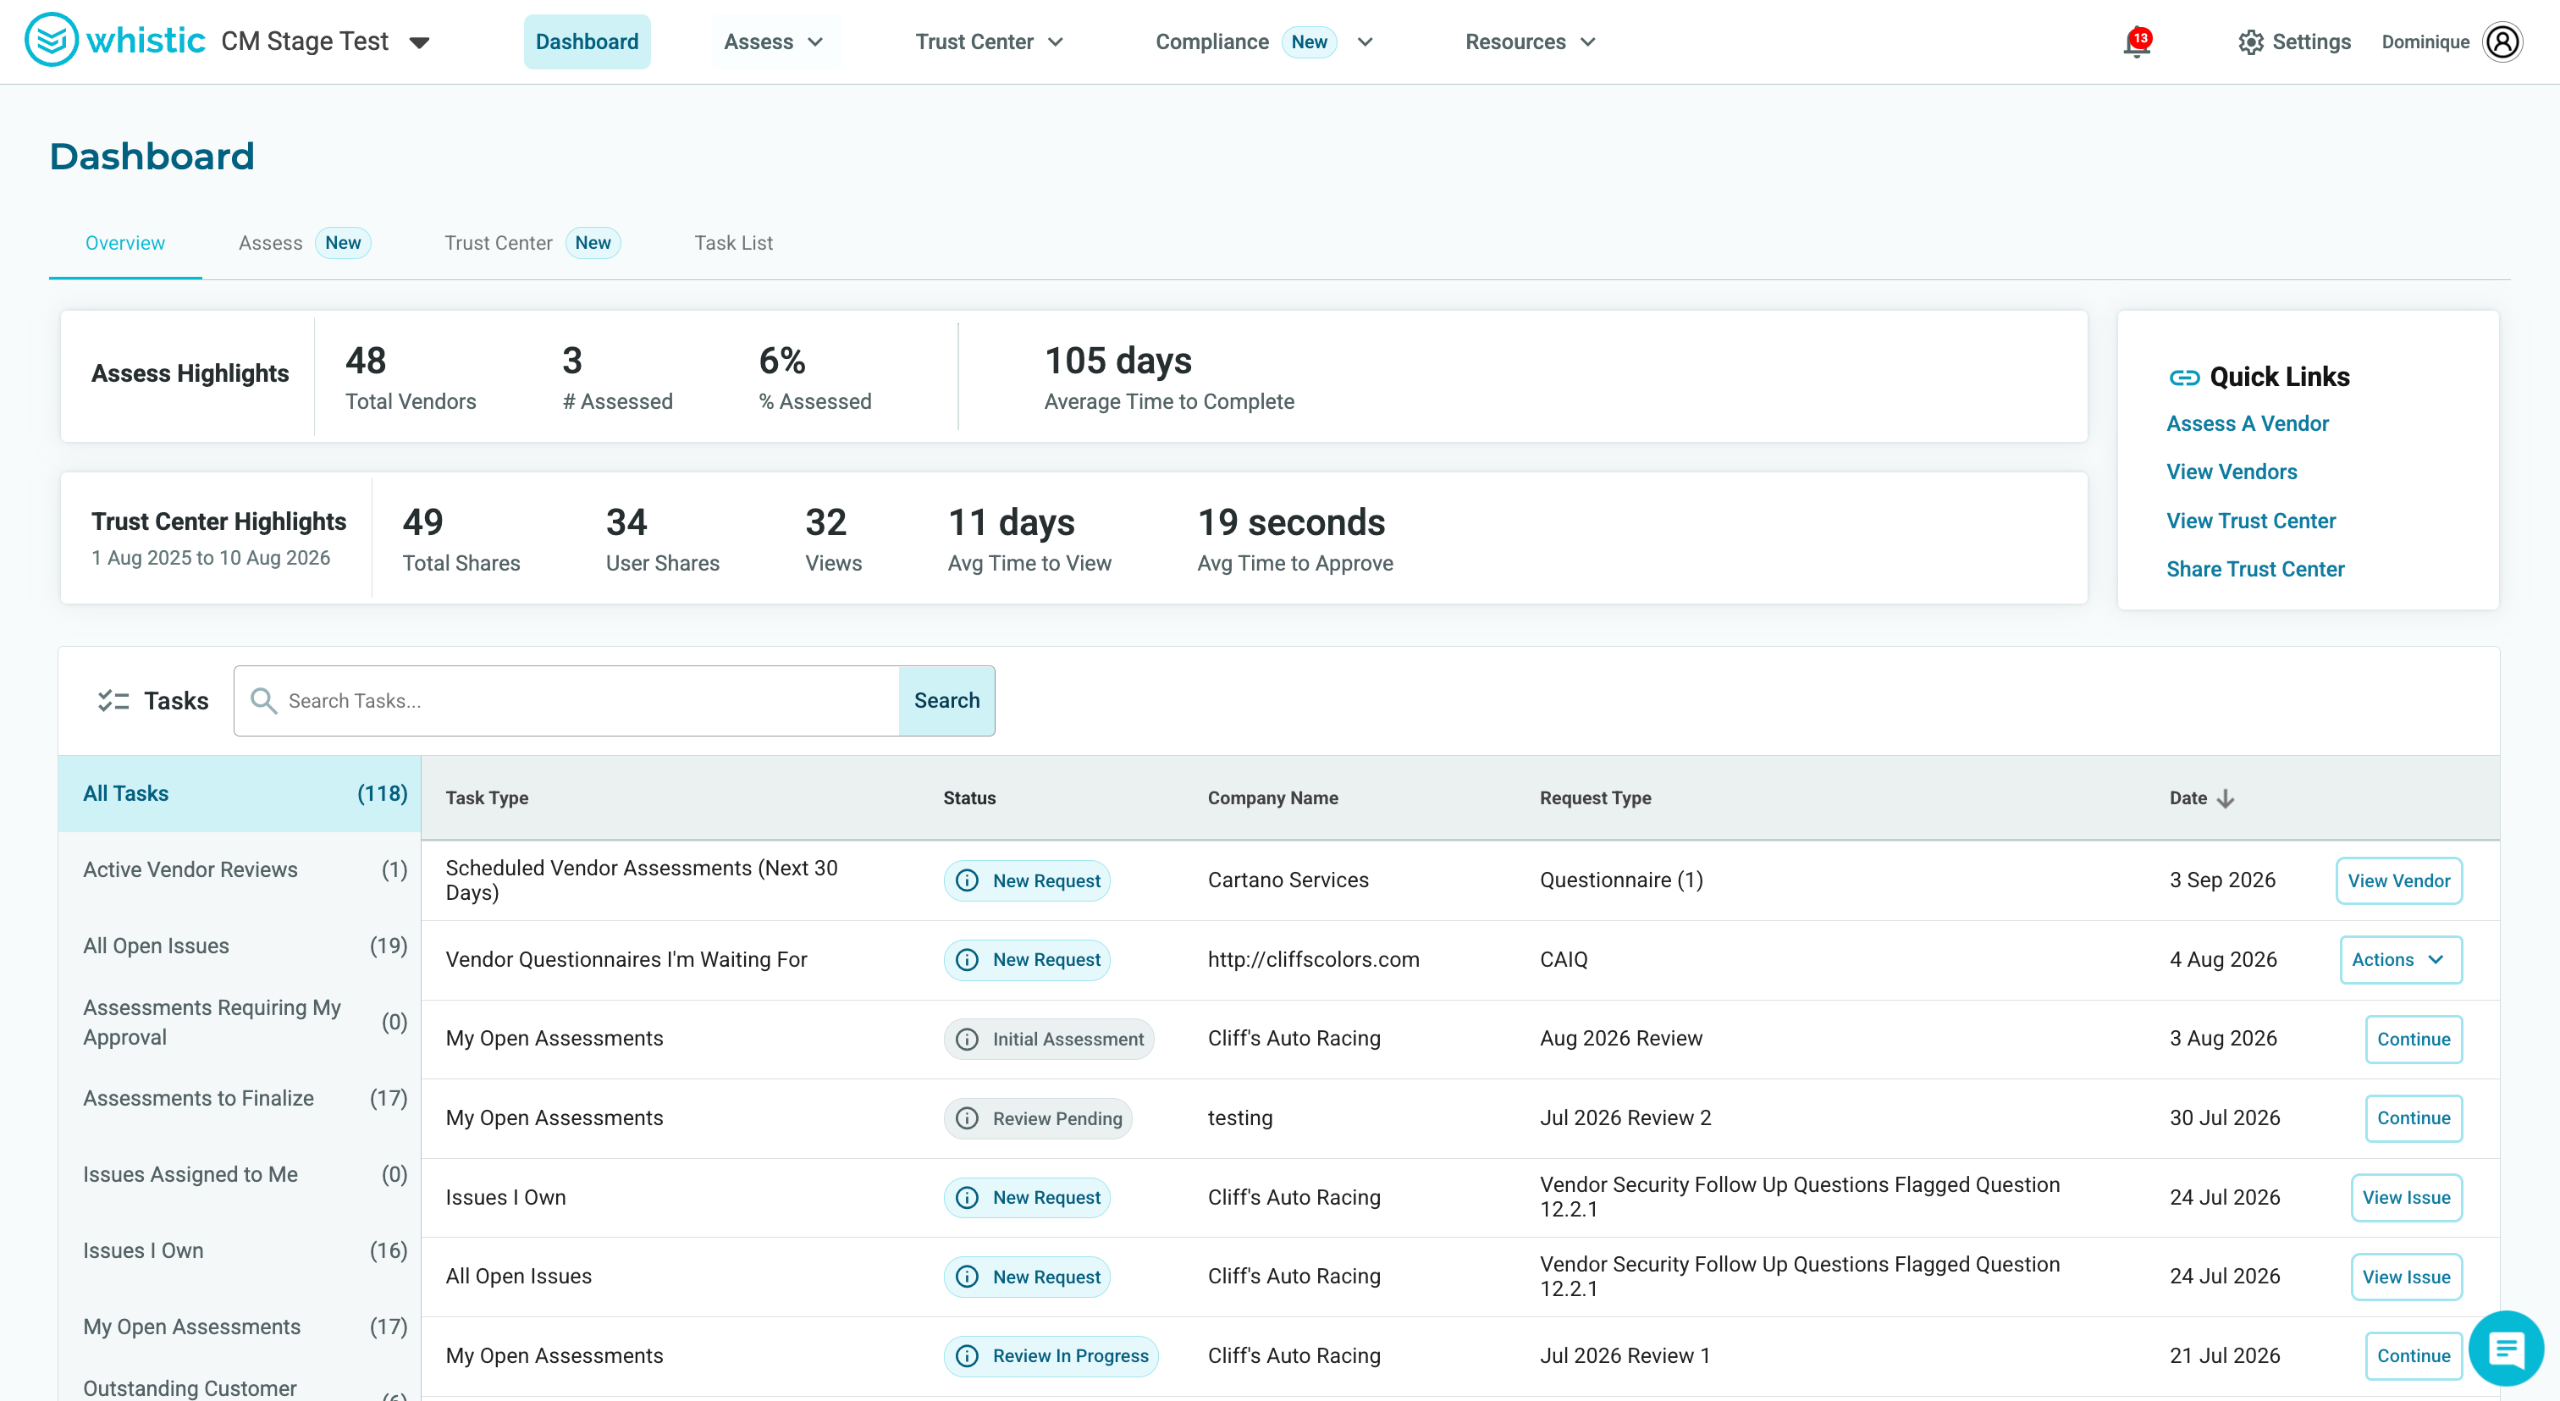The width and height of the screenshot is (2560, 1401).
Task: Filter tasks by My Open Assessments
Action: point(240,1327)
